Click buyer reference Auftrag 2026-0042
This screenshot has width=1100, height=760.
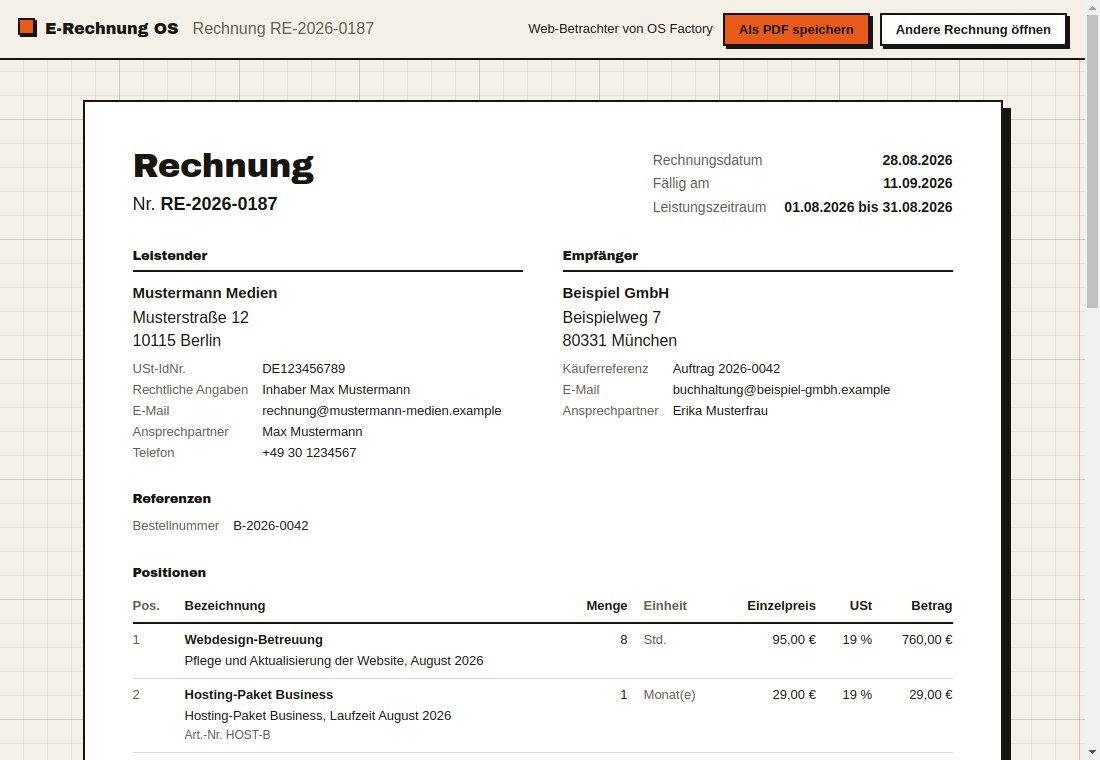726,368
